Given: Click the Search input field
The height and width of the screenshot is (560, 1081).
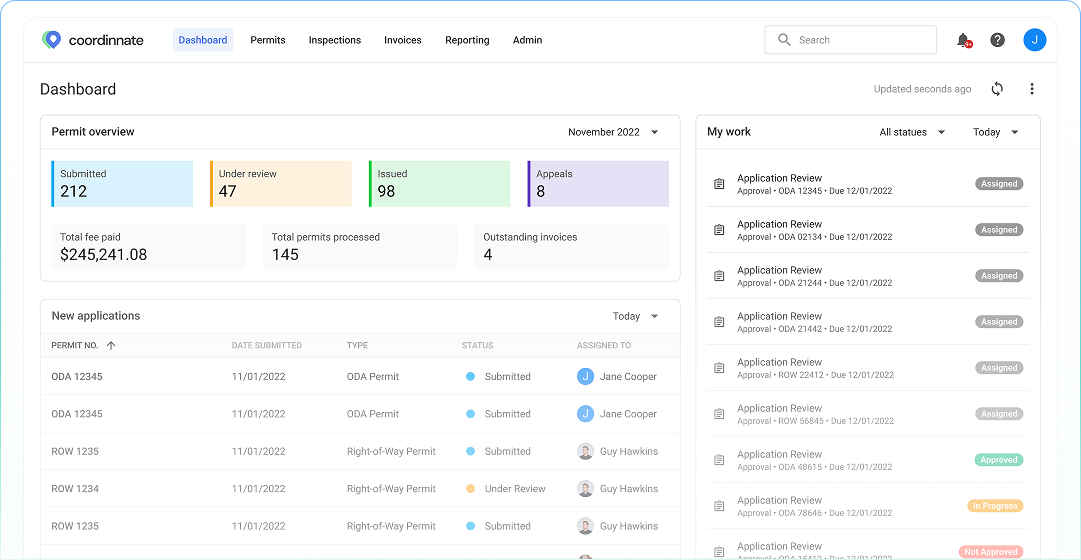Looking at the screenshot, I should pyautogui.click(x=850, y=40).
